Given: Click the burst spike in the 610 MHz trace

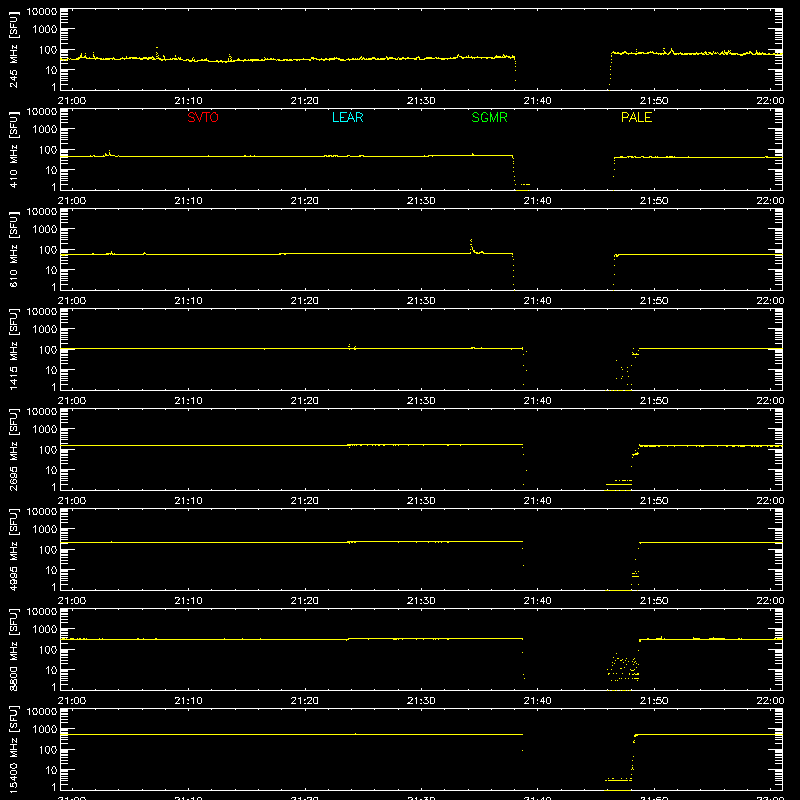Looking at the screenshot, I should click(472, 246).
